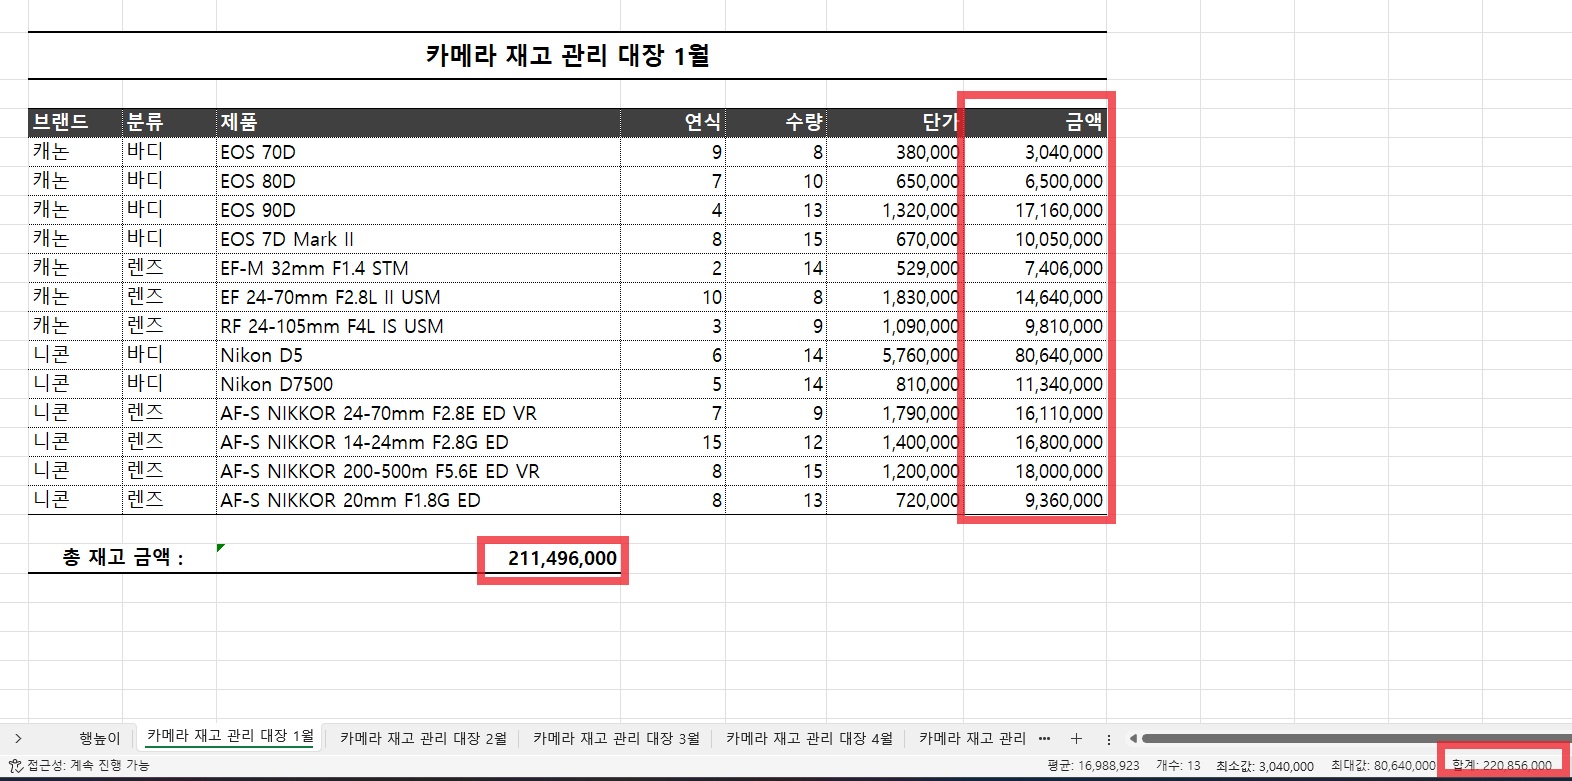
Task: Select the EOS 90D product cell
Action: (x=418, y=210)
